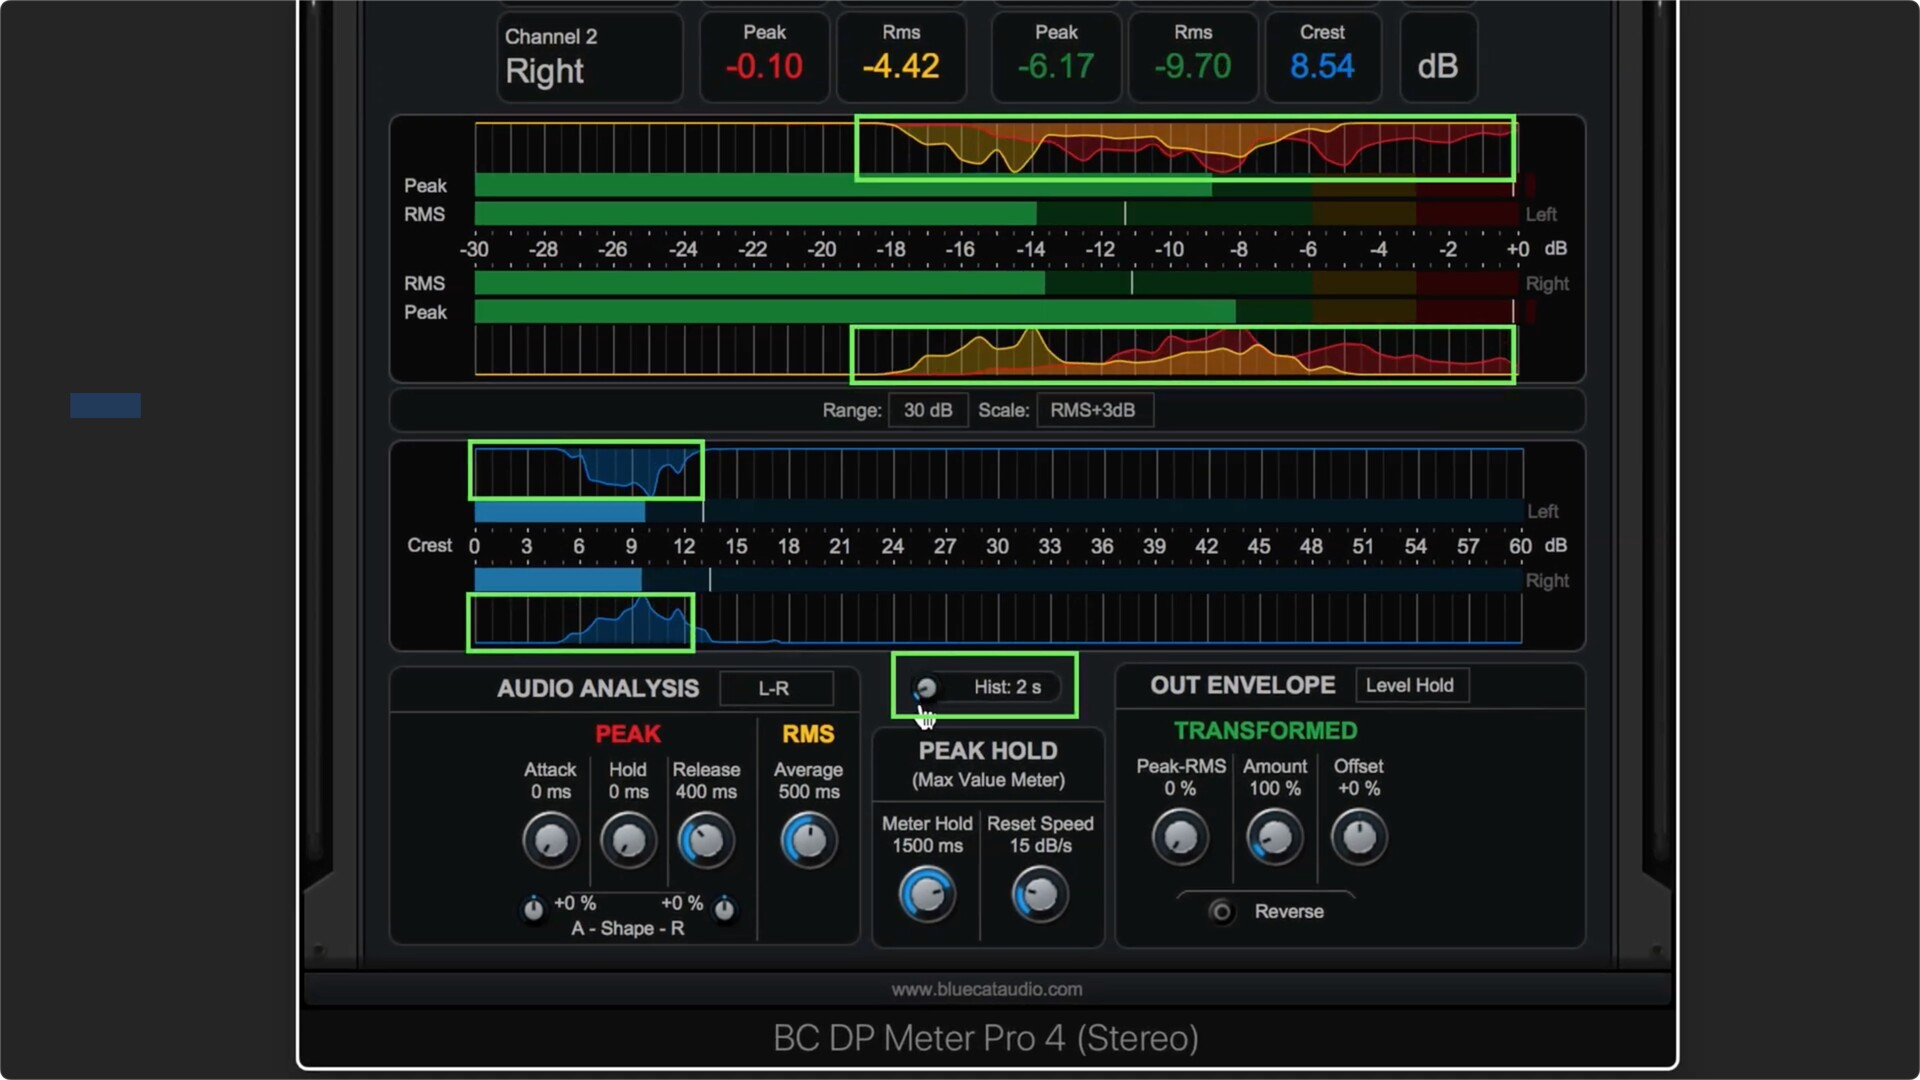Click the OUT ENVELOPE heading
The image size is (1920, 1080).
tap(1242, 685)
